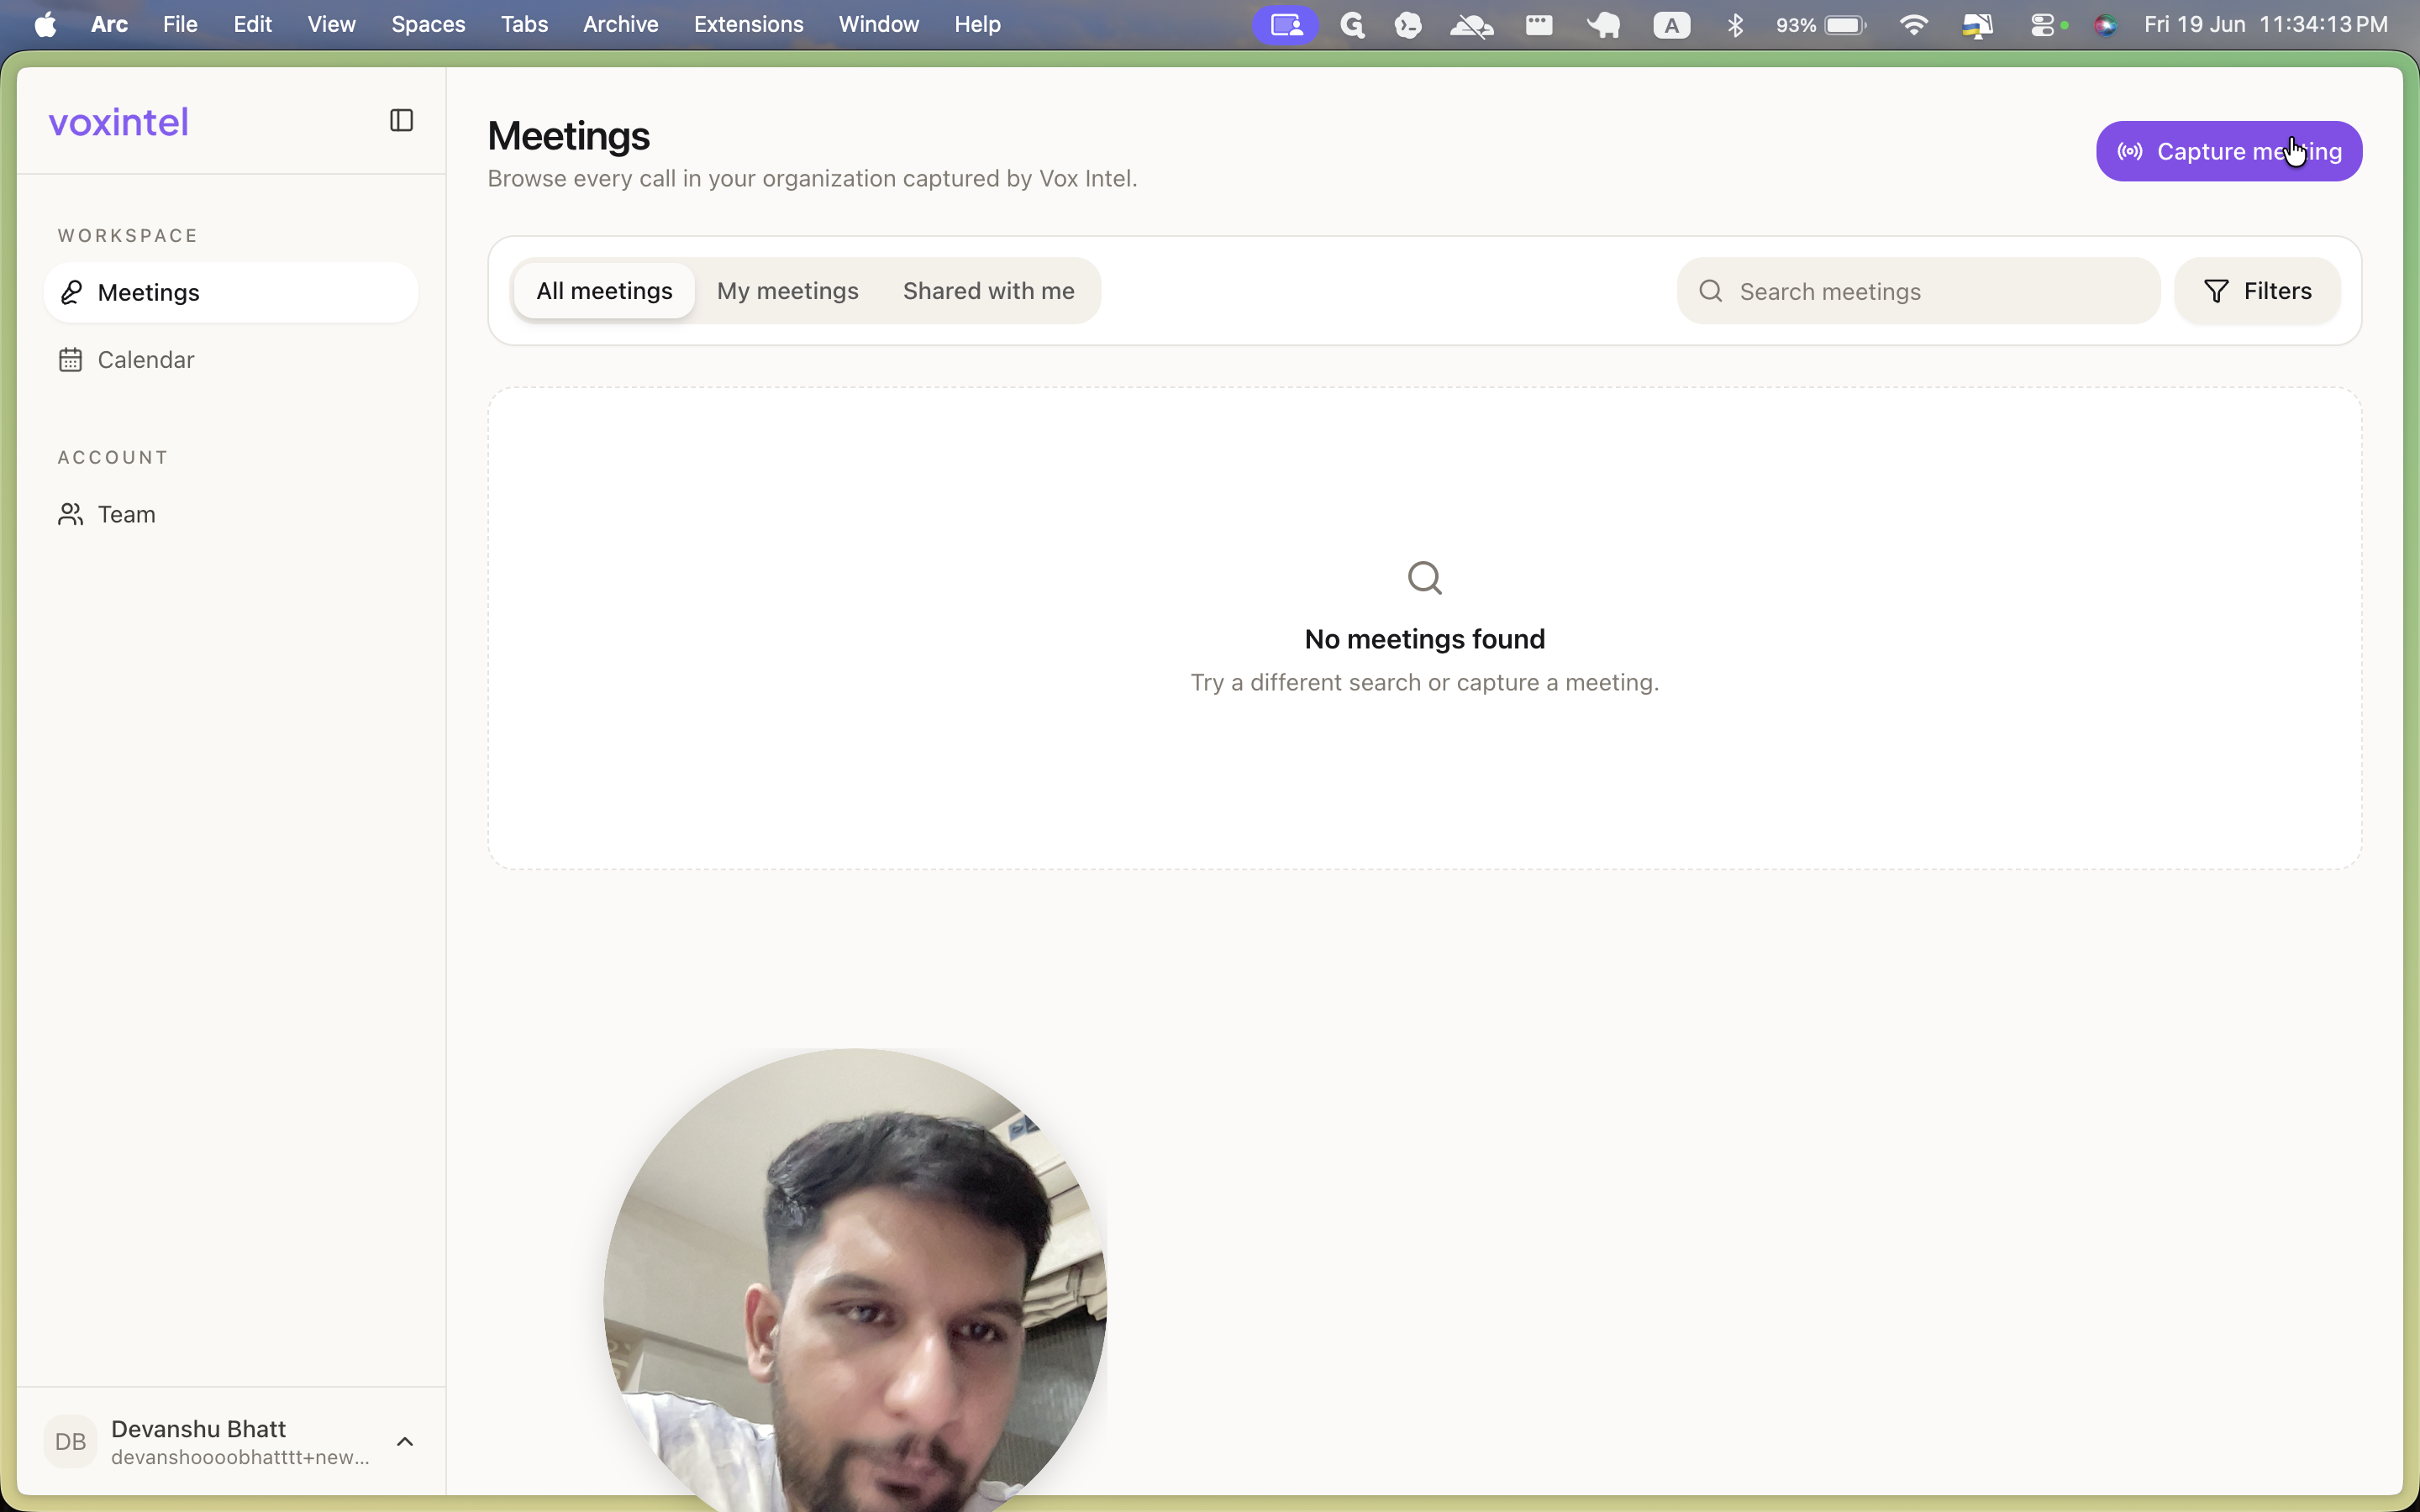Click the broadcast icon on Capture meeting

pos(2130,151)
